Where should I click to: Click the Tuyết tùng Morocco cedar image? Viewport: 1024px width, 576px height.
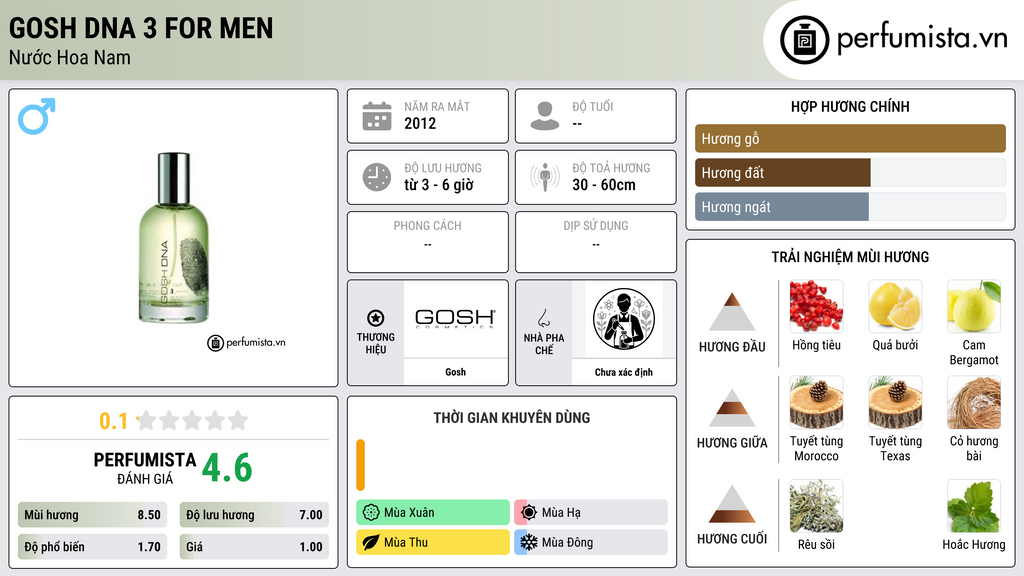pos(816,402)
